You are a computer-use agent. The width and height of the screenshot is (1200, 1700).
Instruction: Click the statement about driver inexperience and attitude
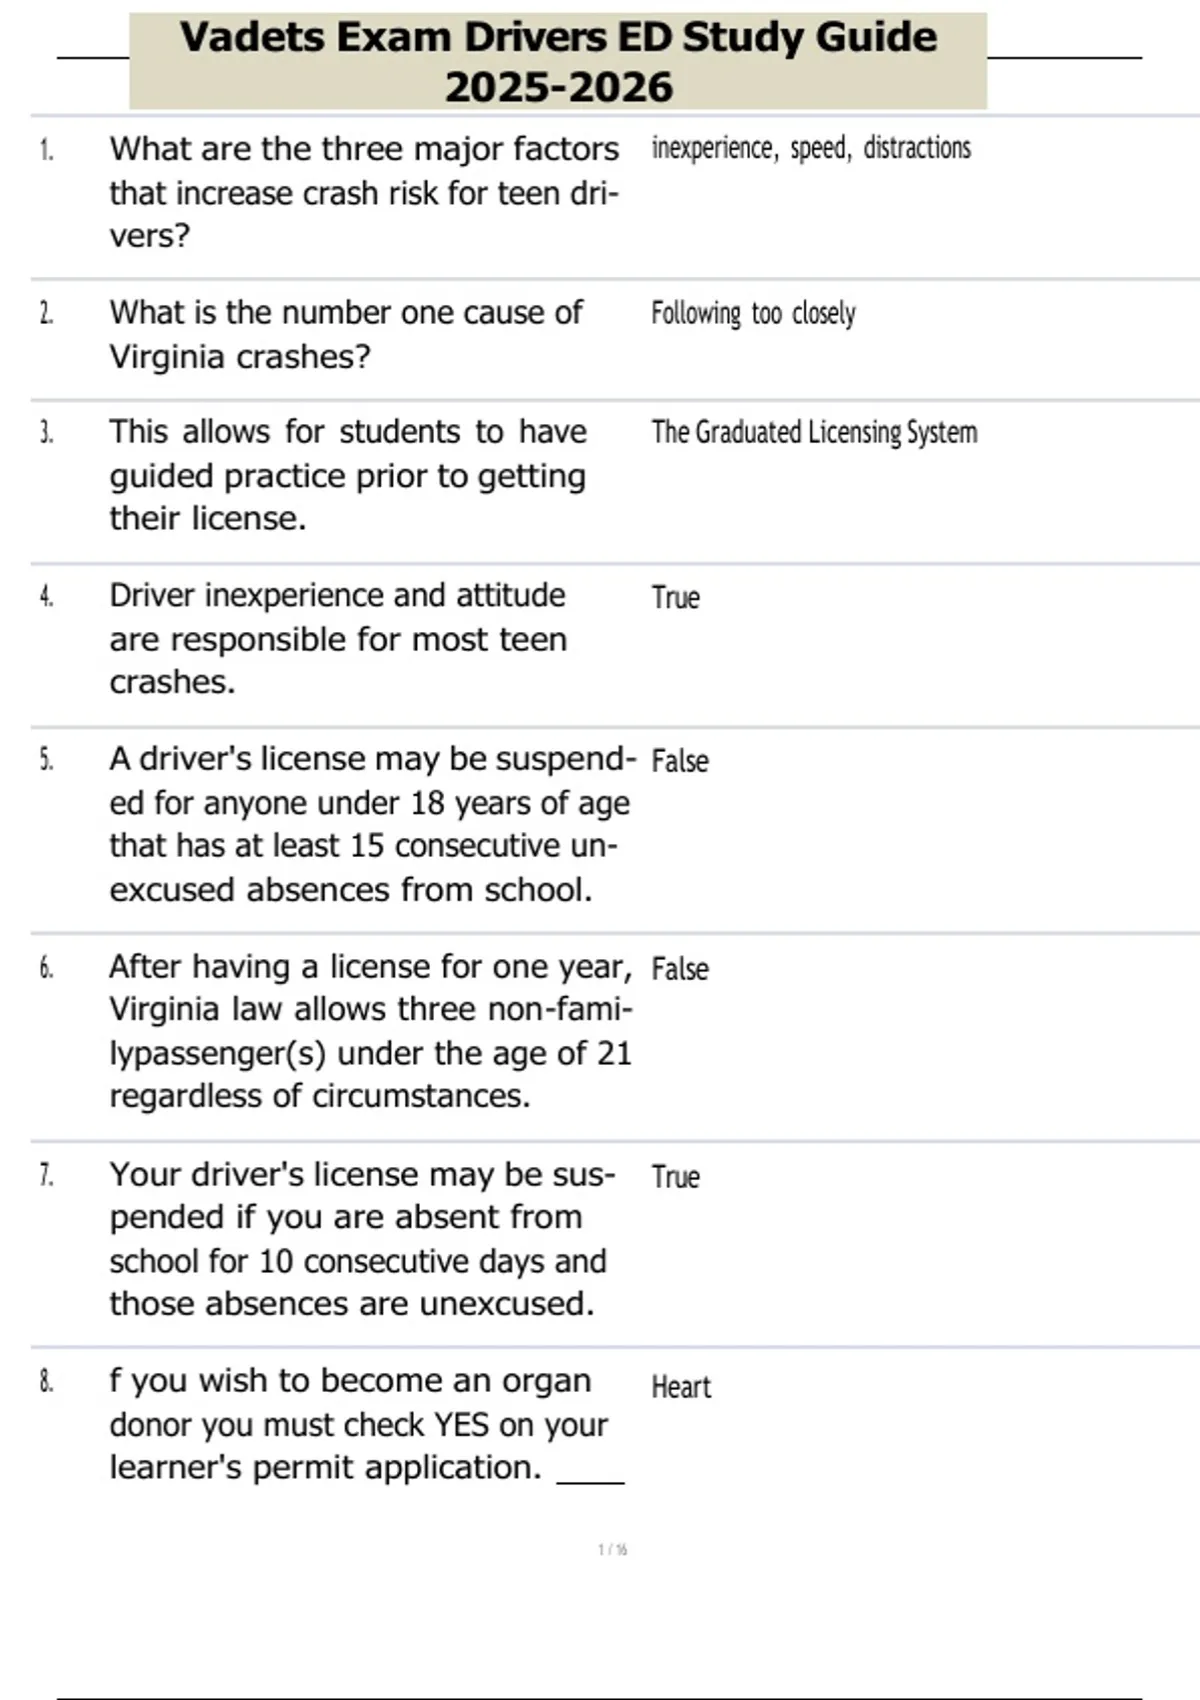(x=338, y=638)
